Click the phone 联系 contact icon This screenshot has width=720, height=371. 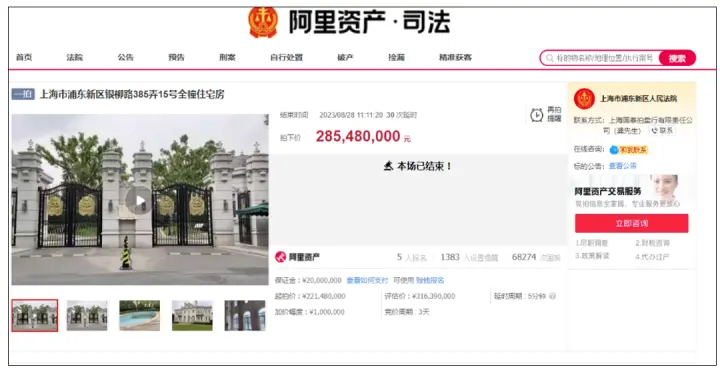(x=655, y=130)
